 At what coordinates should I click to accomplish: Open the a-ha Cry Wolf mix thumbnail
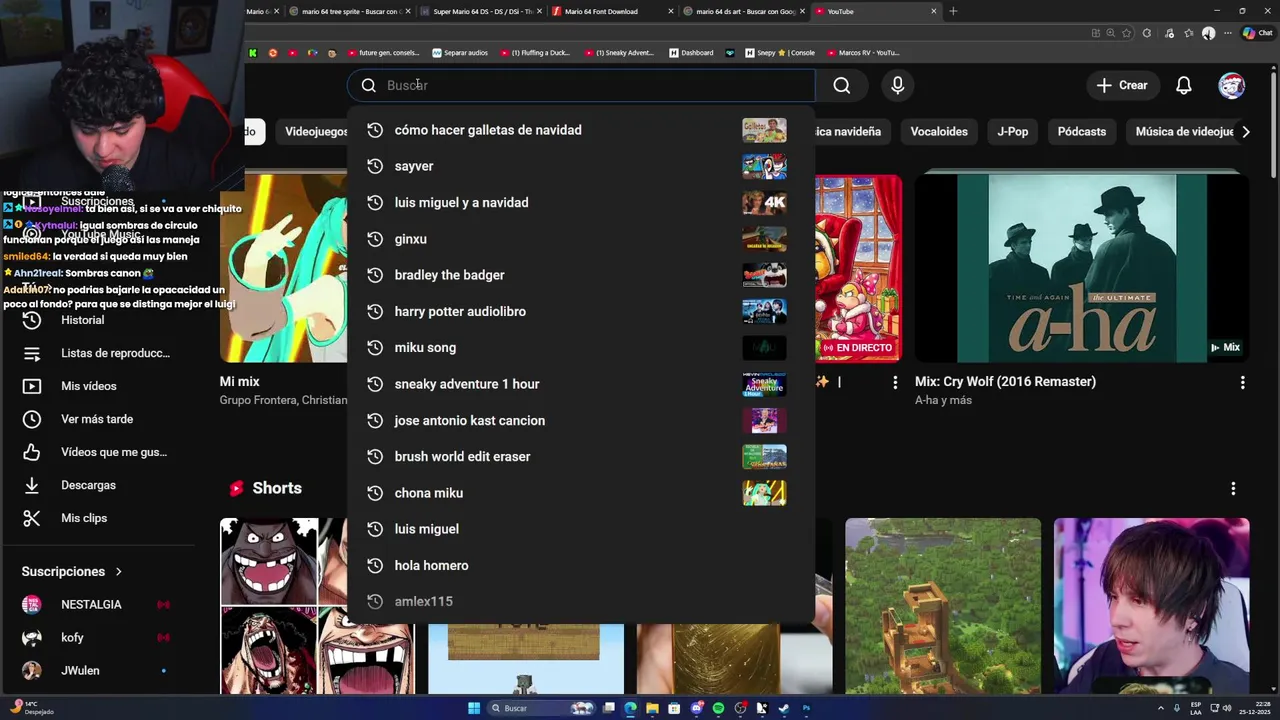[1082, 268]
